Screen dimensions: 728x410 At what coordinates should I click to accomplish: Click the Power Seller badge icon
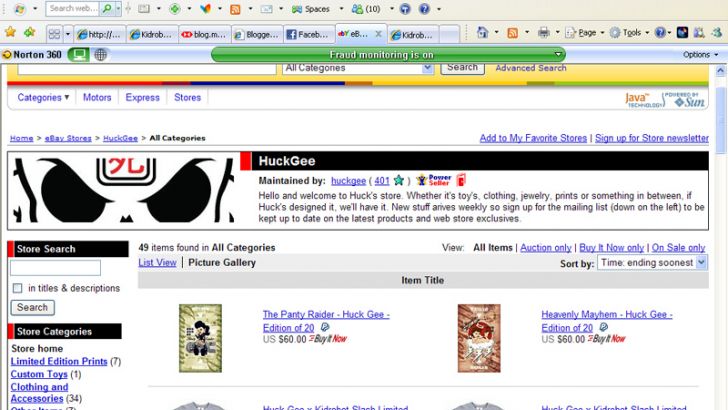pos(434,180)
